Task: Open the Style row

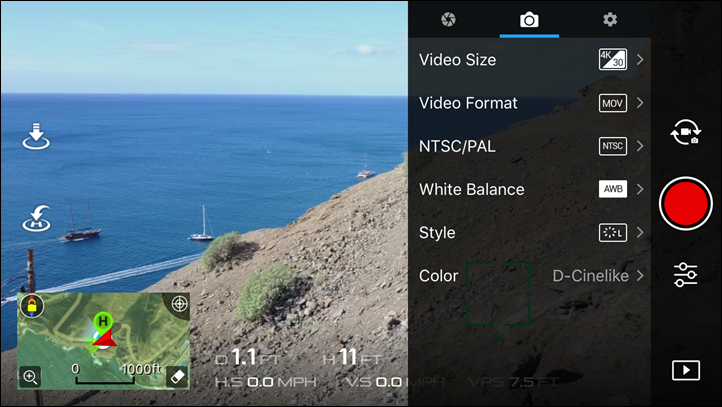Action: (530, 233)
